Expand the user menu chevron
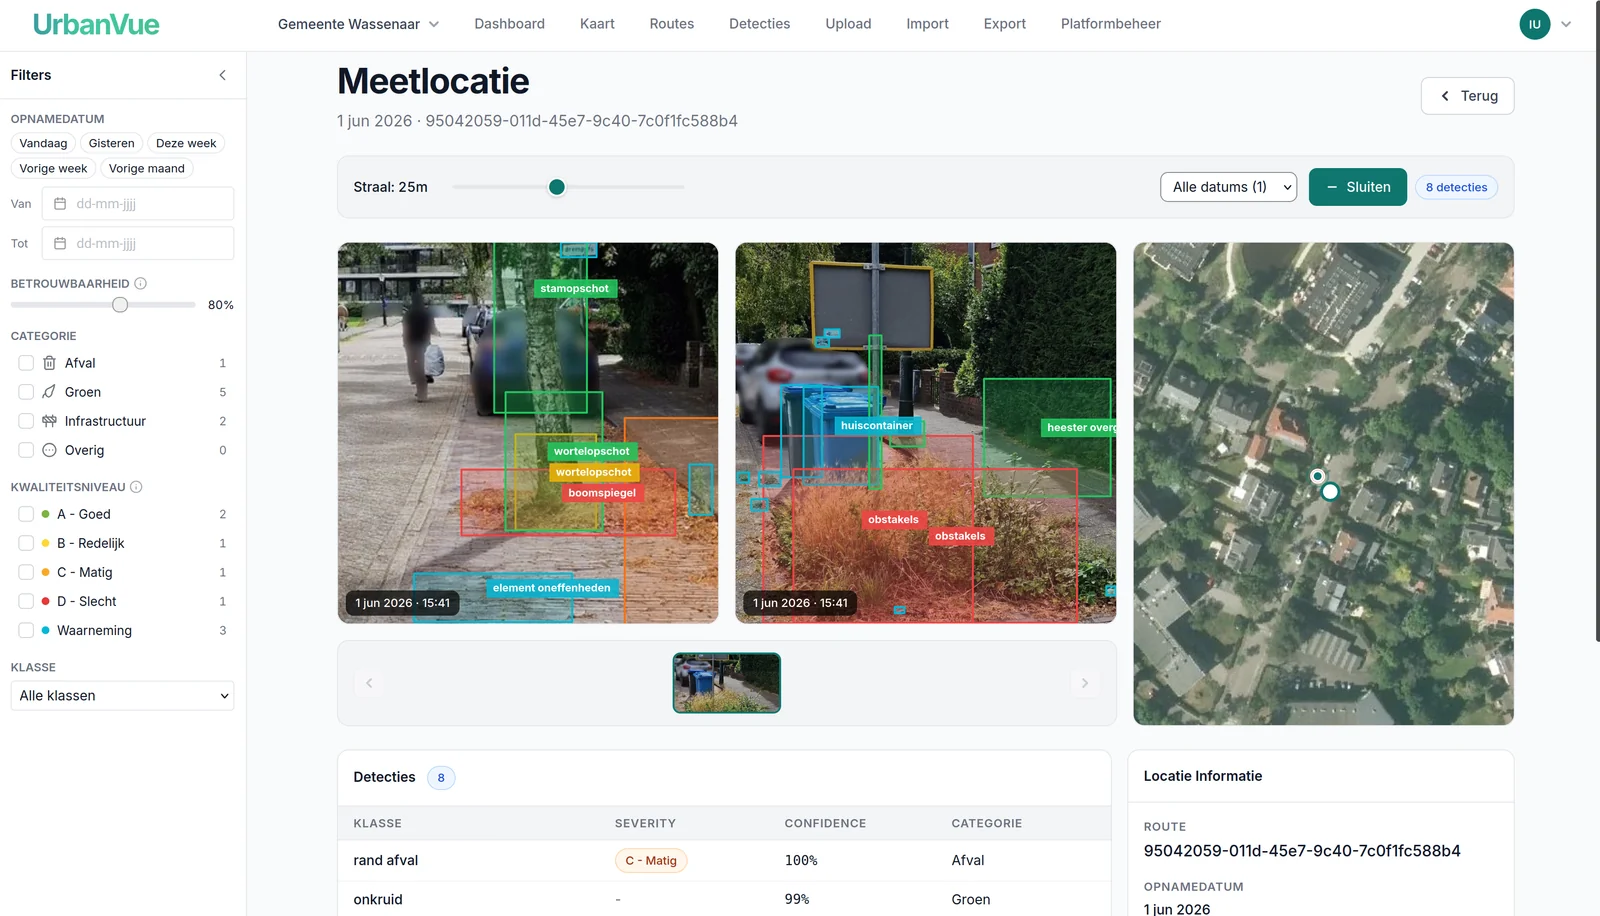 (1566, 24)
